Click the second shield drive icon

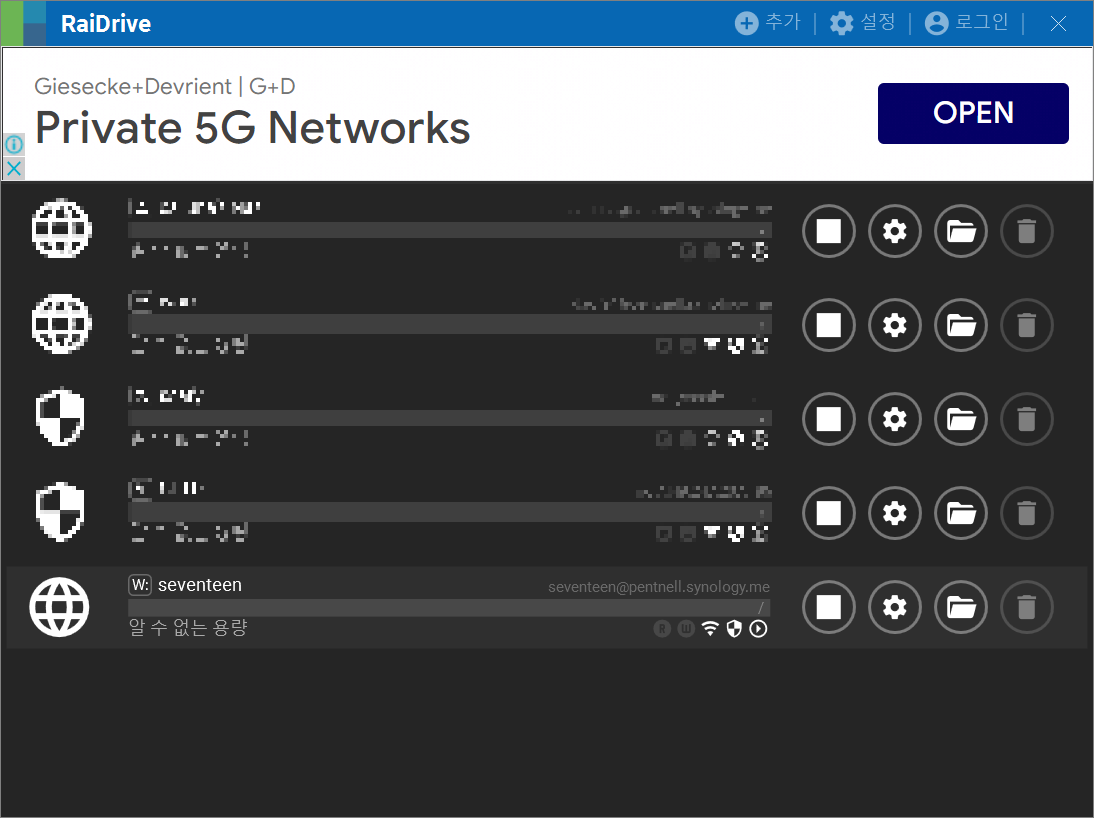pos(60,512)
